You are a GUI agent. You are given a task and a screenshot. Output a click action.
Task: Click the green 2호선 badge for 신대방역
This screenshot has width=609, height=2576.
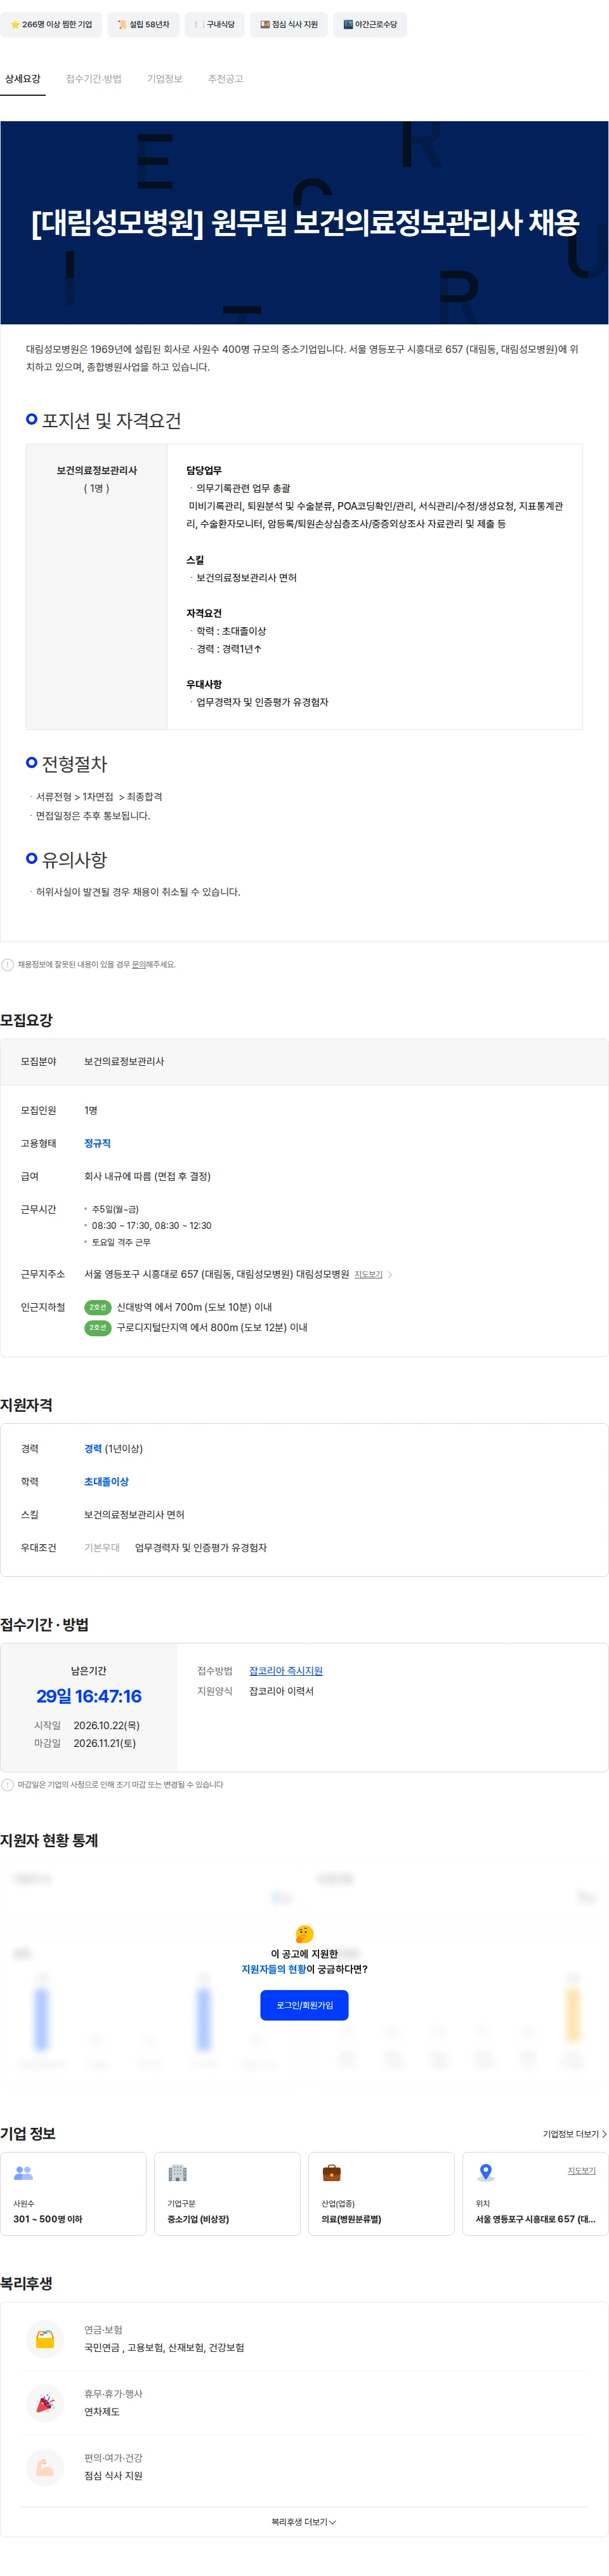97,1307
